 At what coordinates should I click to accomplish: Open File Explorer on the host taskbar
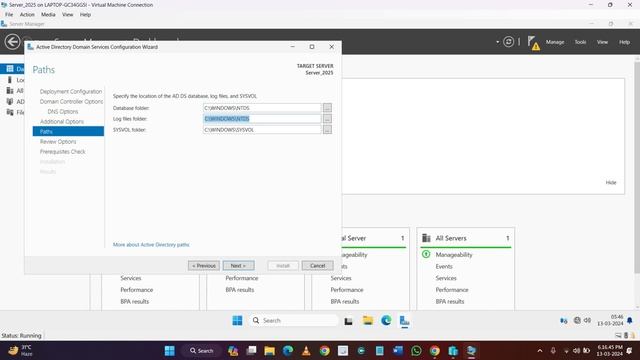[269, 351]
